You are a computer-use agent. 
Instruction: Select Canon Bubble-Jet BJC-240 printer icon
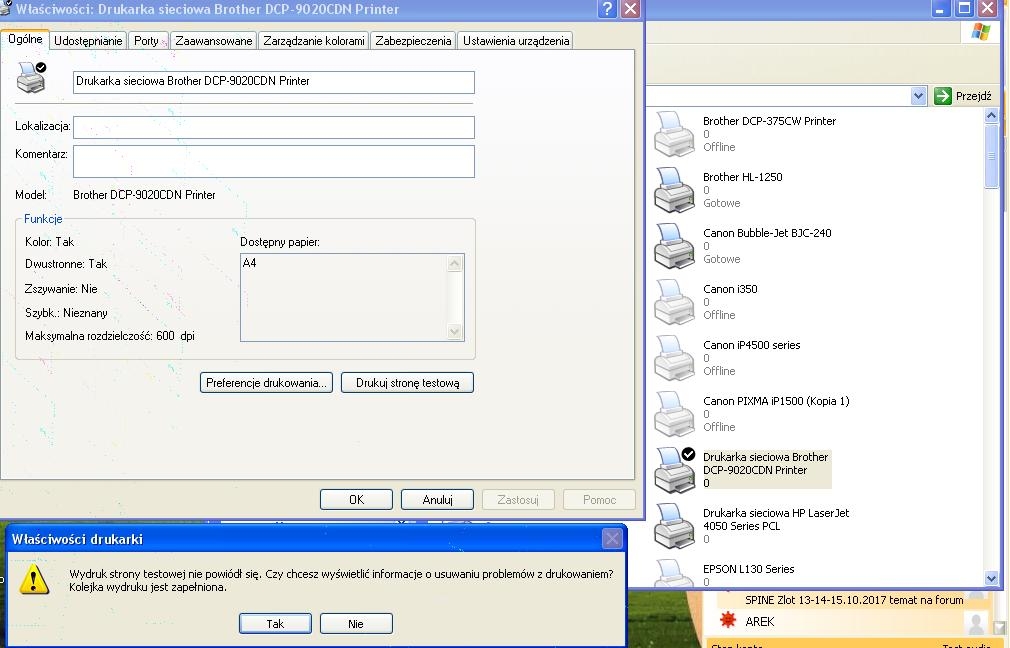(674, 245)
